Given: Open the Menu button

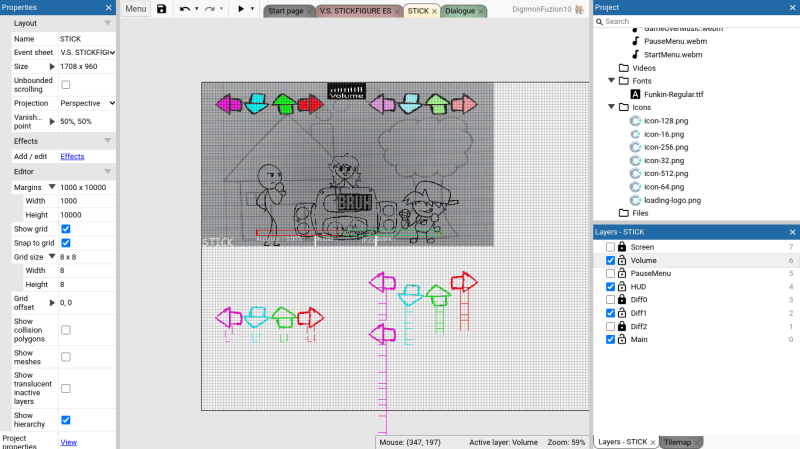Looking at the screenshot, I should [136, 9].
